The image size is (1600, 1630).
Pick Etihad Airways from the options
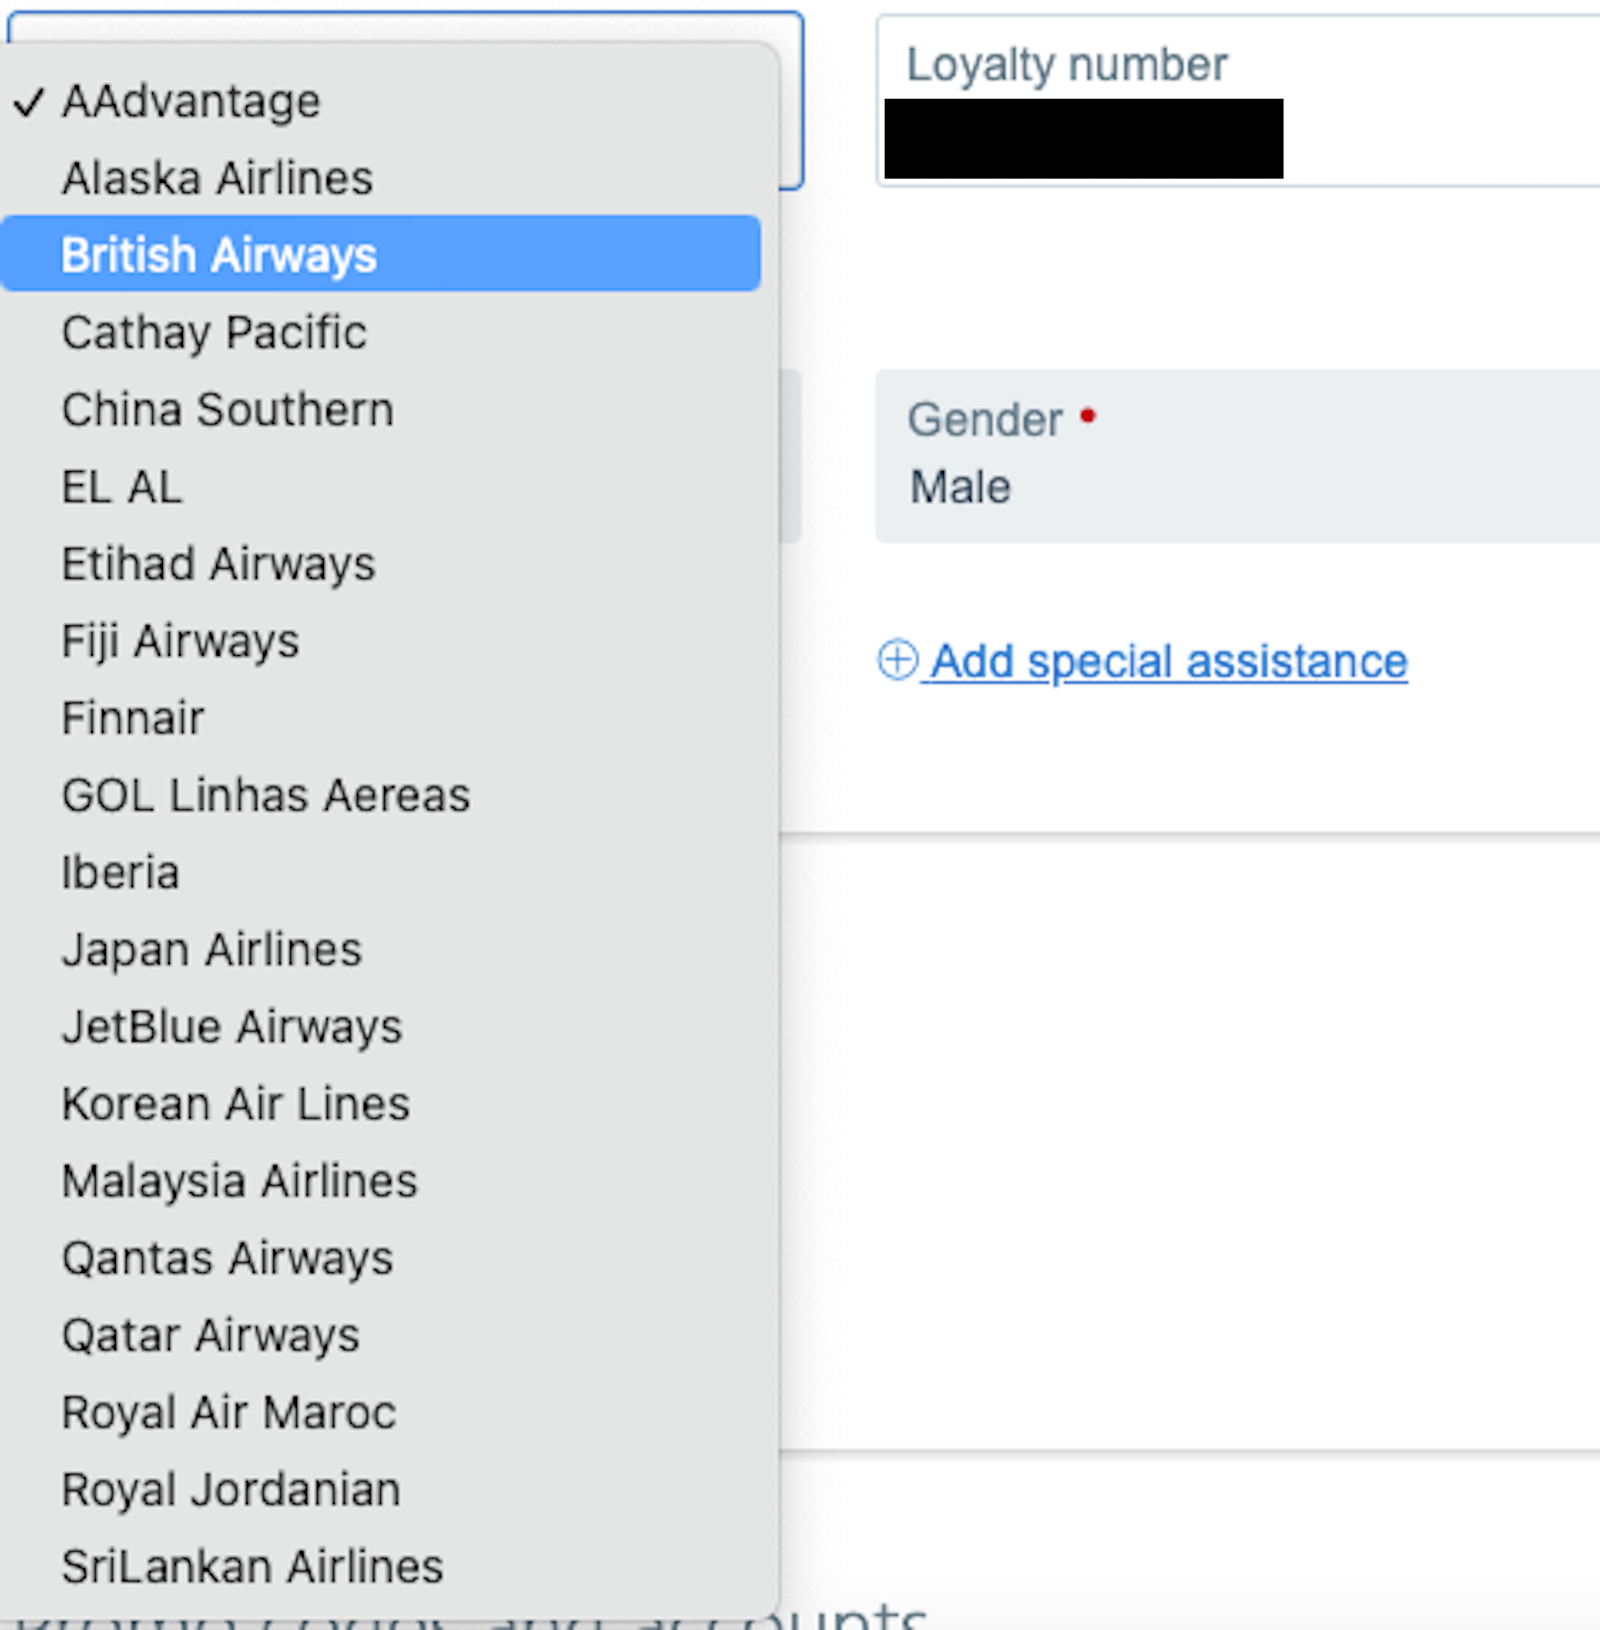[x=218, y=564]
